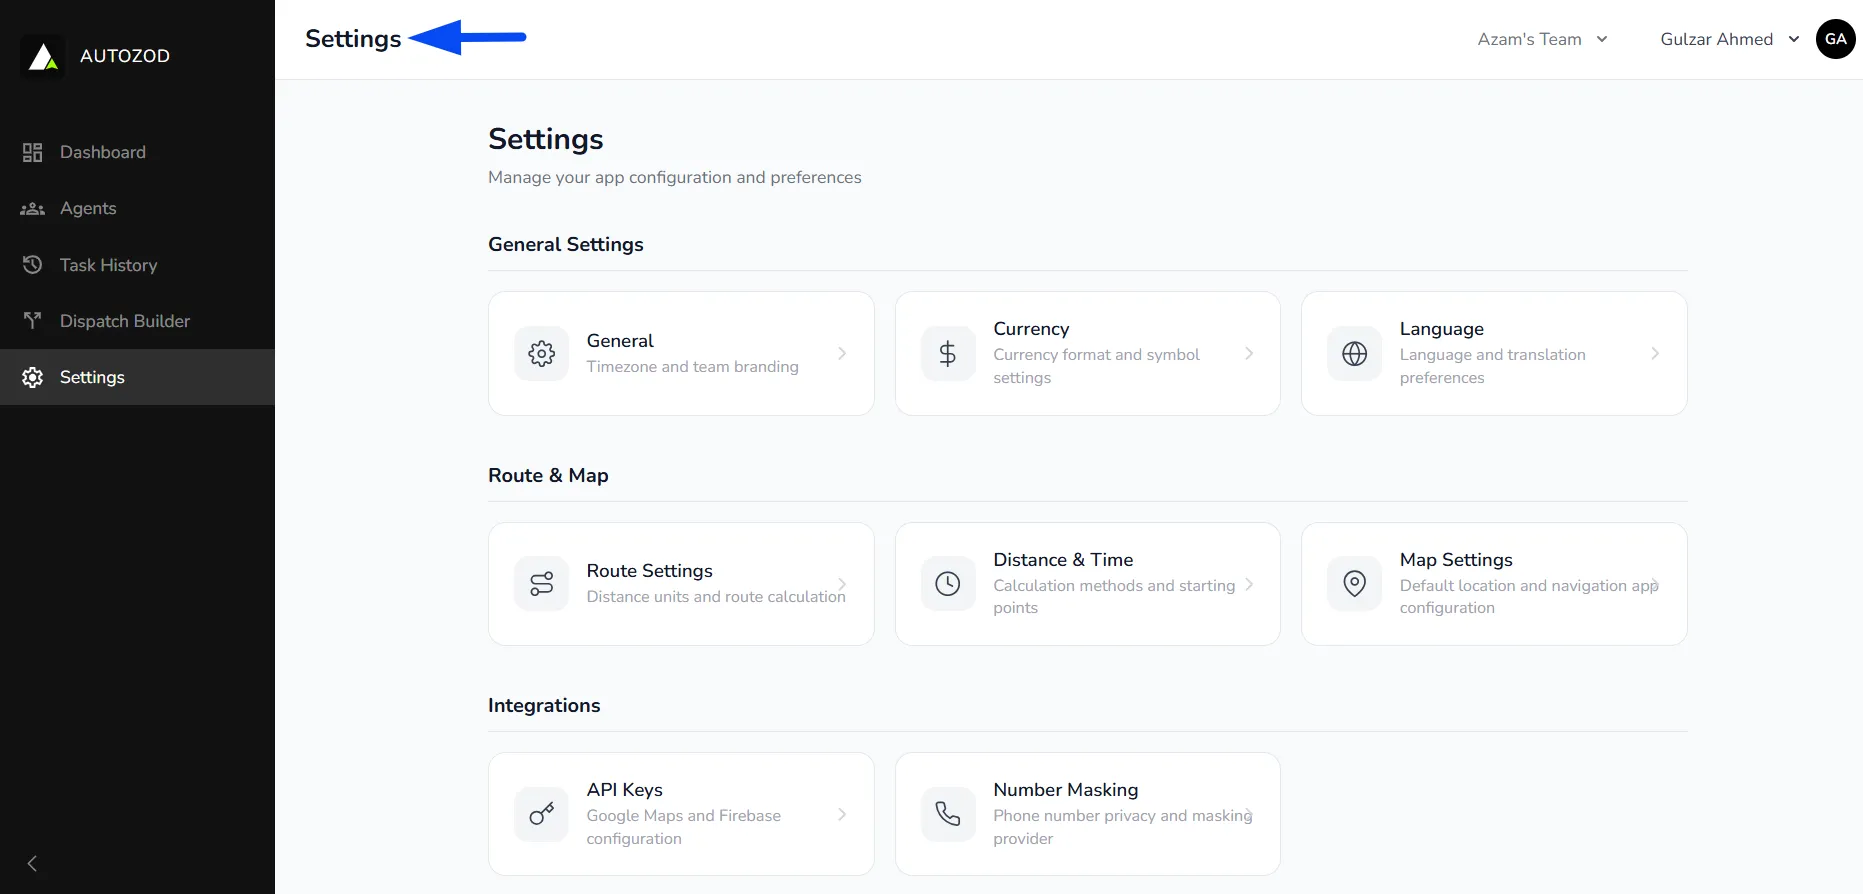Click the chevron arrow on Currency card
Viewport: 1863px width, 894px height.
tap(1249, 353)
